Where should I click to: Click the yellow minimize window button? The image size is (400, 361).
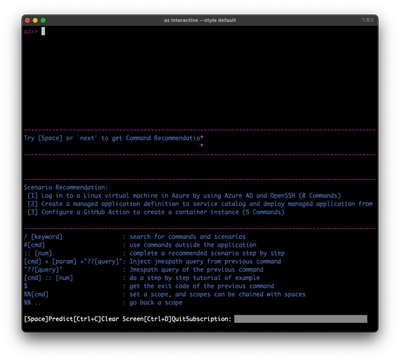click(35, 20)
